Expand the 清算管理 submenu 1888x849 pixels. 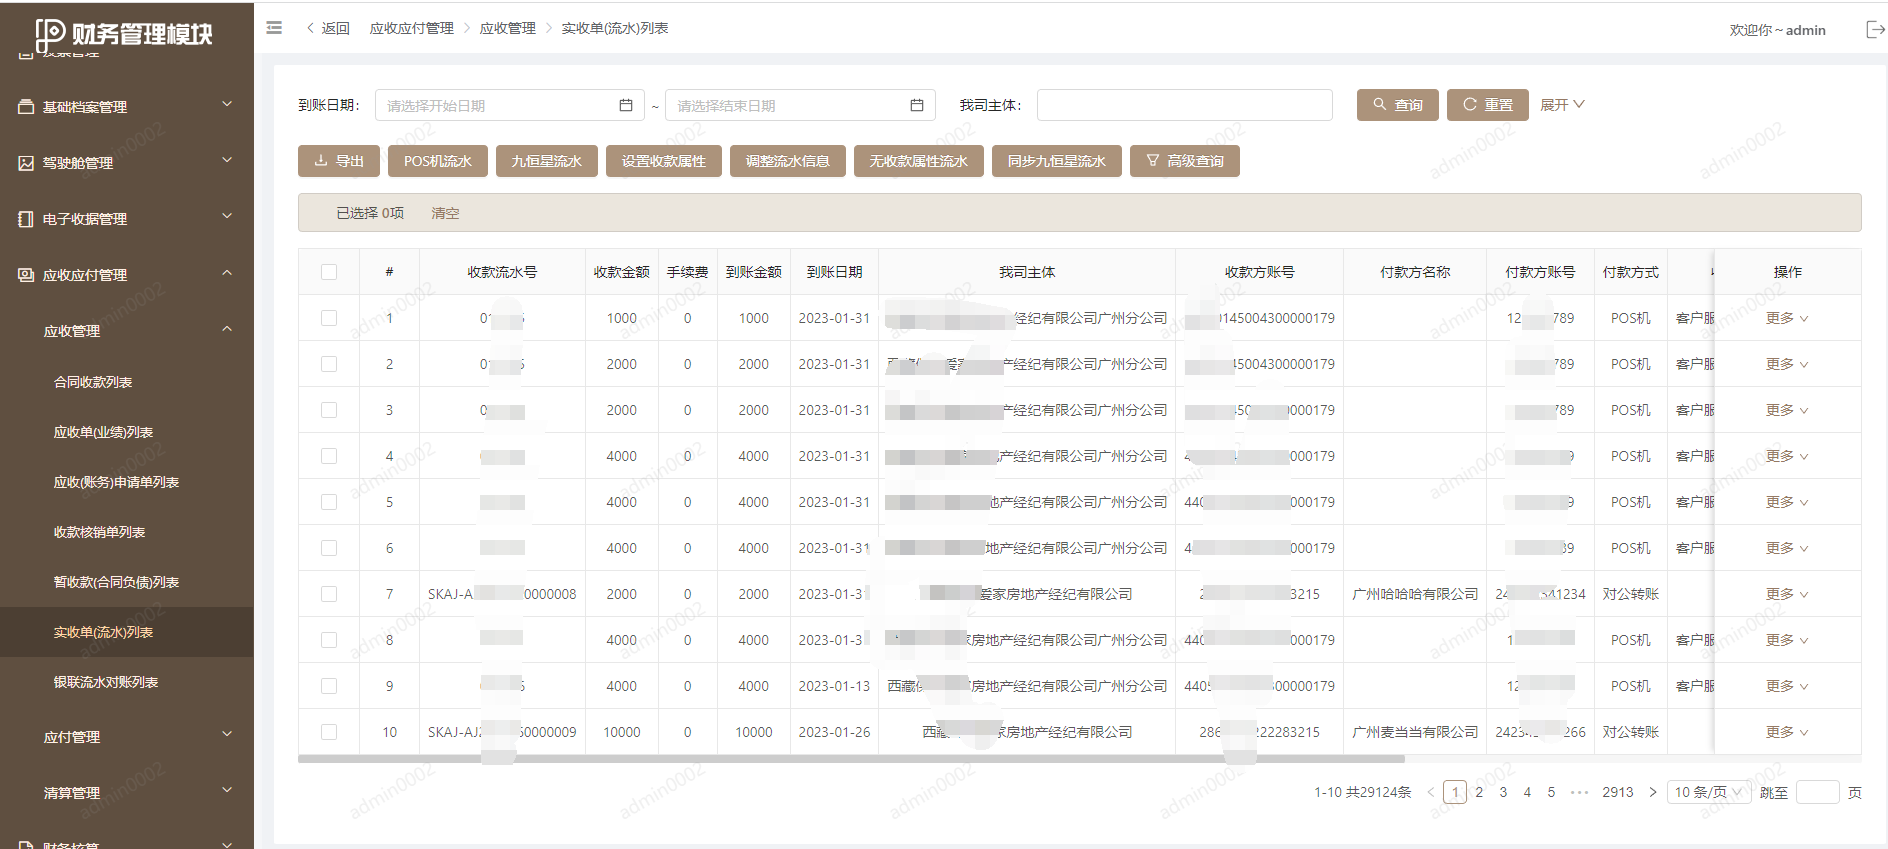tap(227, 790)
